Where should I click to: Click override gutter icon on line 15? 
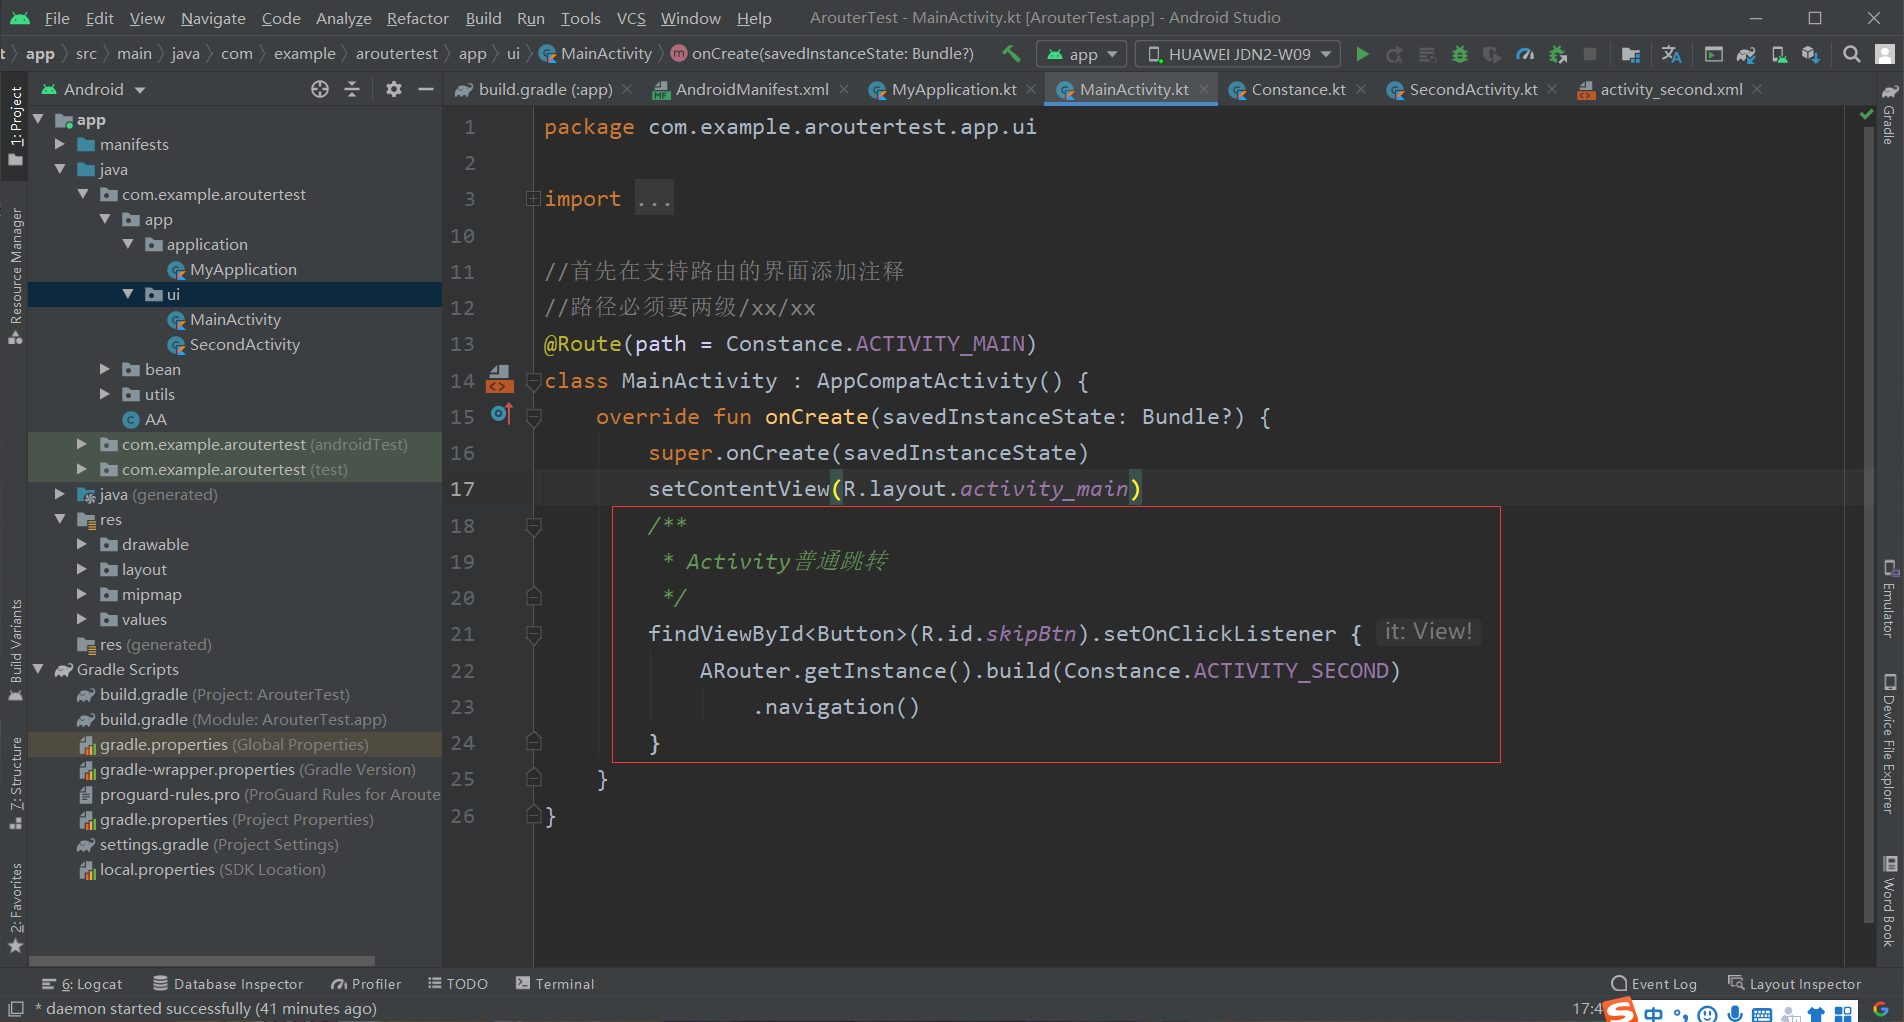pos(502,414)
